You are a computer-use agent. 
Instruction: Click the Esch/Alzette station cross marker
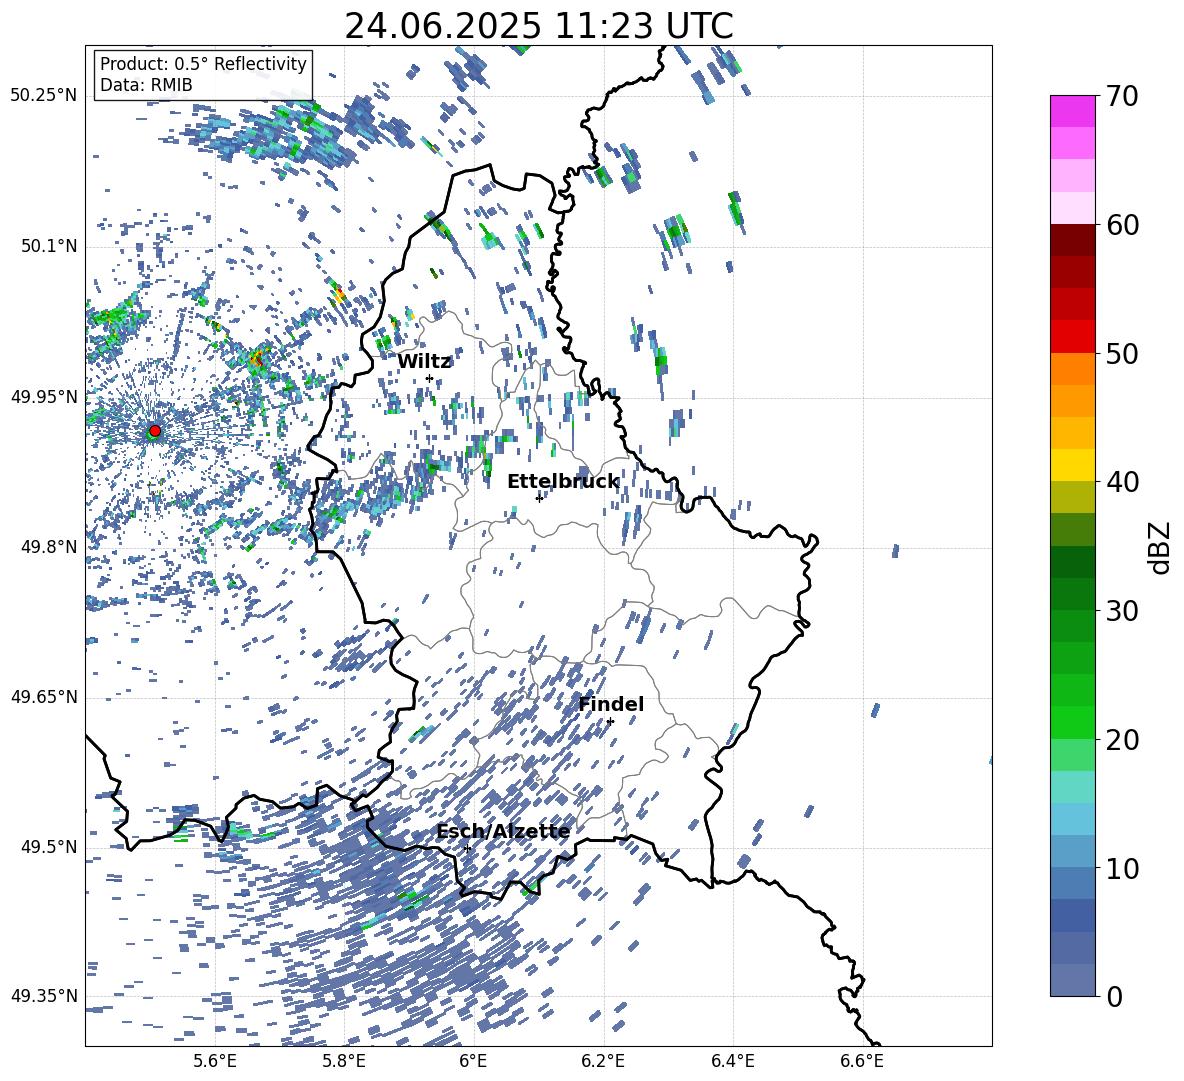pyautogui.click(x=467, y=848)
